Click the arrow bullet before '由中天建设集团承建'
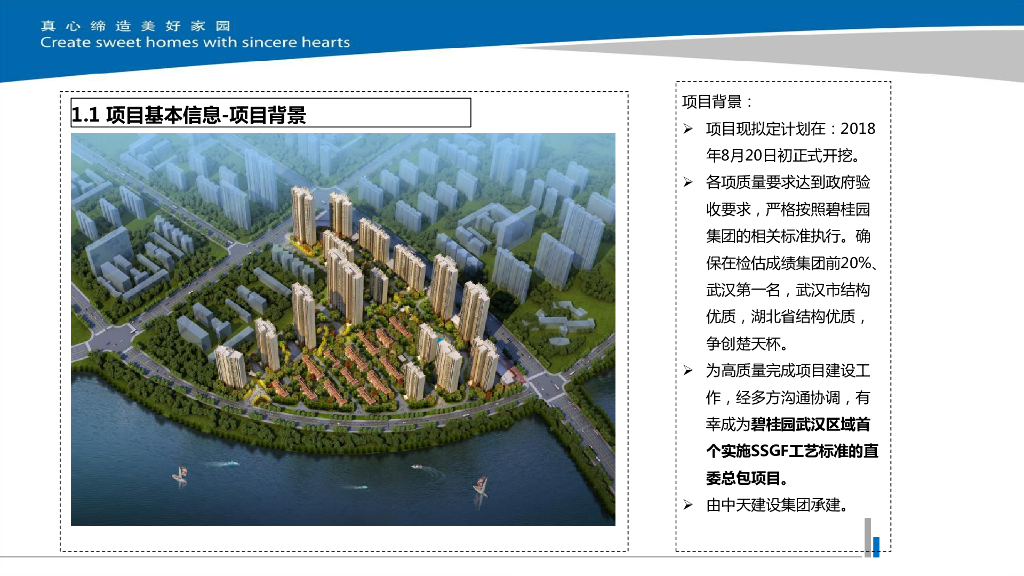The height and width of the screenshot is (576, 1024). coord(688,505)
